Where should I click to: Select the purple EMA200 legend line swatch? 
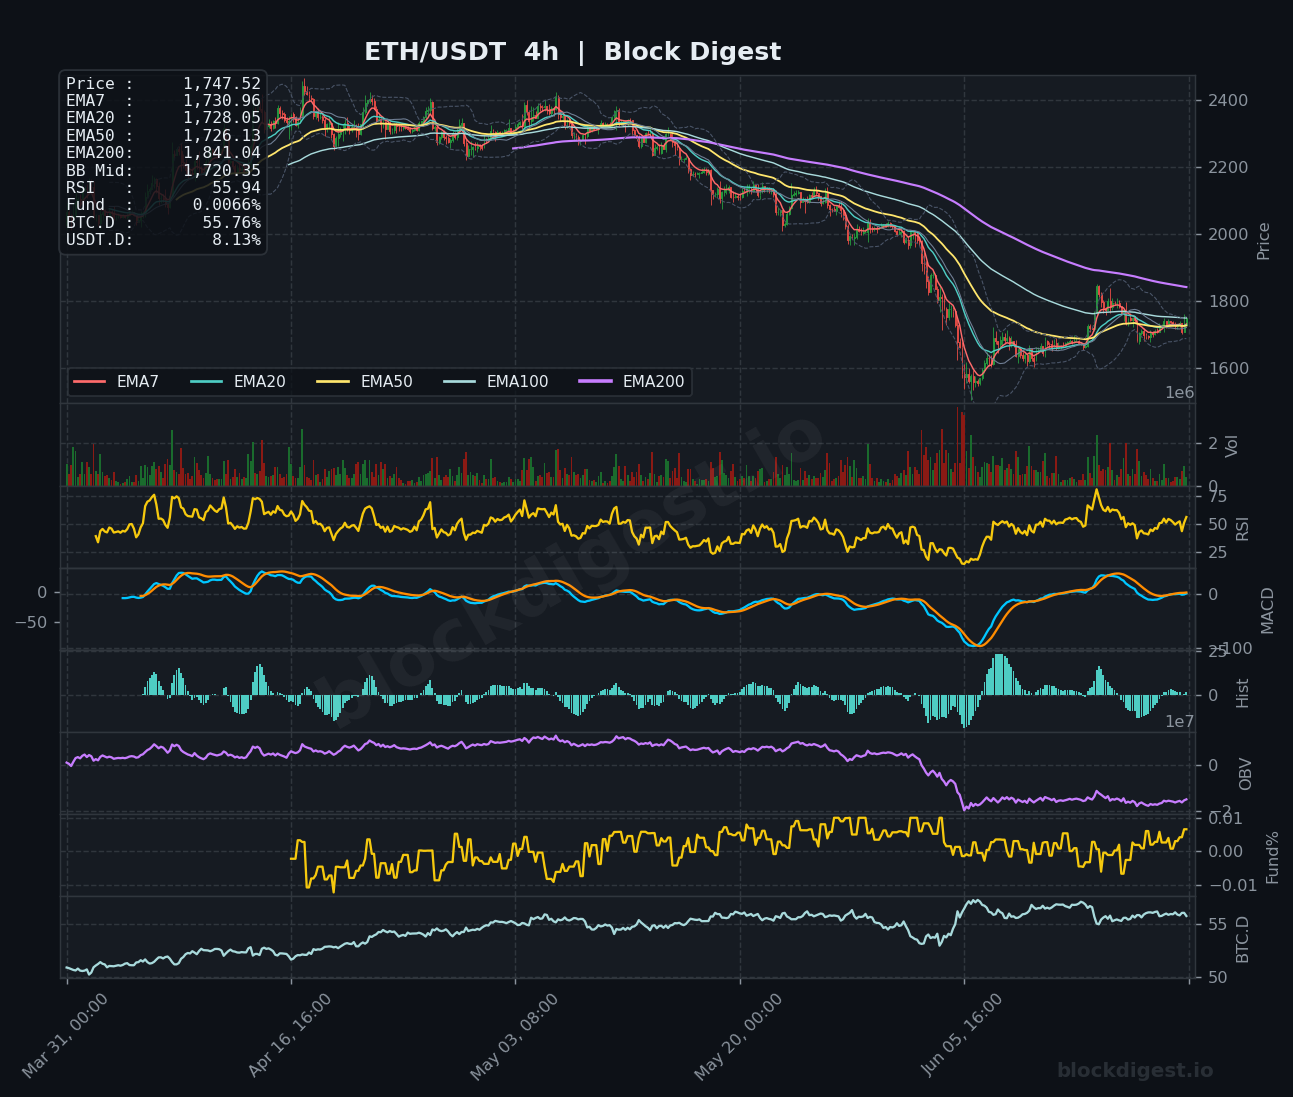(x=595, y=382)
